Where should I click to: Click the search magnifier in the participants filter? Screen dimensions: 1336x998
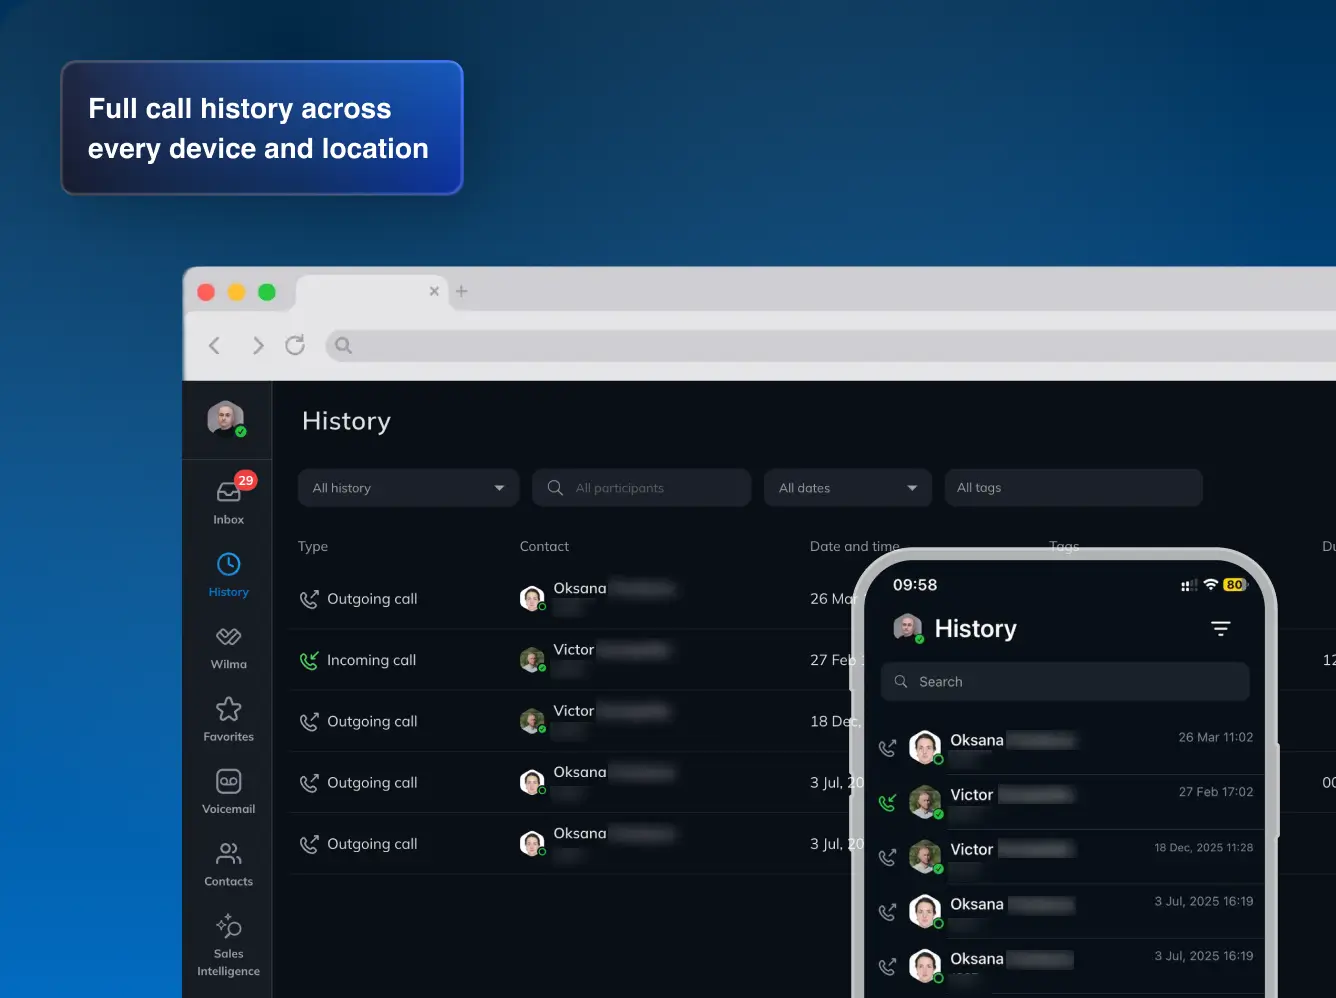pos(554,487)
